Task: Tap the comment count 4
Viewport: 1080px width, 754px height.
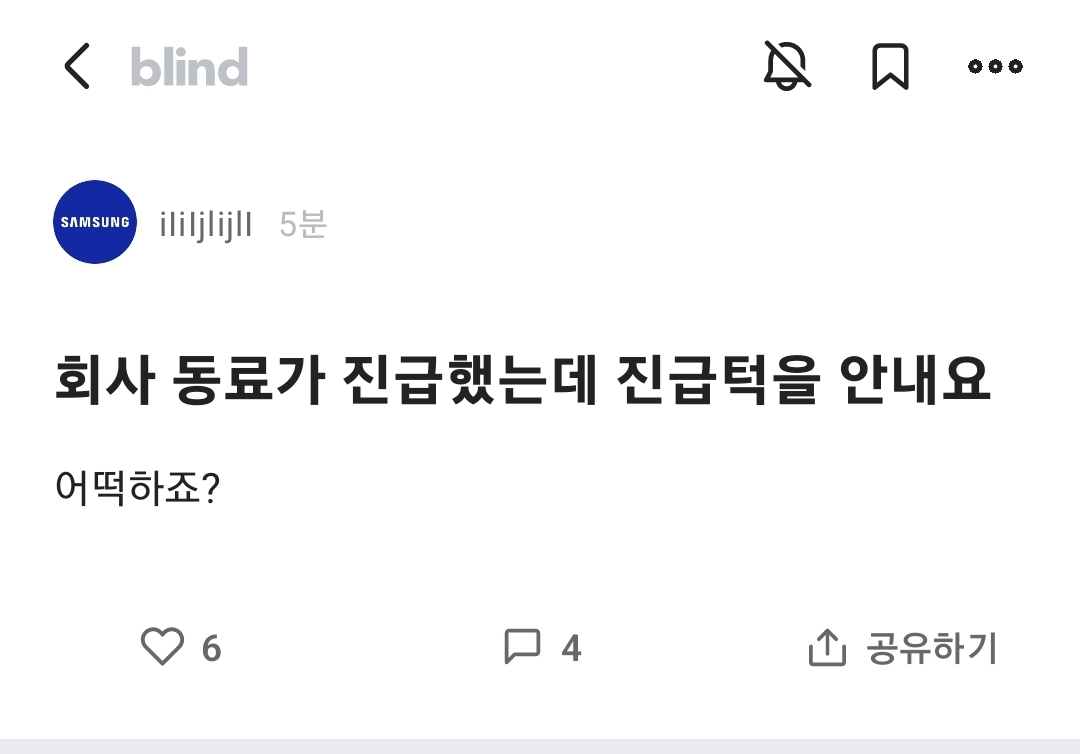Action: coord(571,649)
